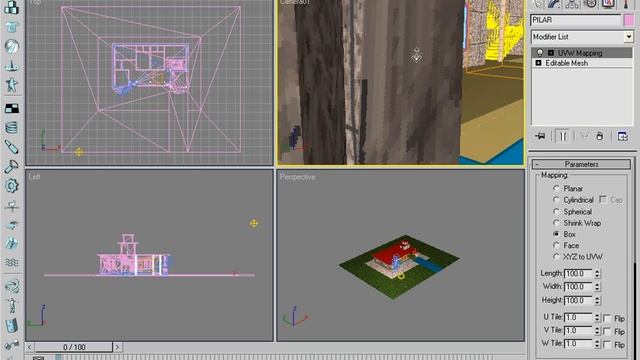
Task: Click the Width value field
Action: click(x=578, y=287)
